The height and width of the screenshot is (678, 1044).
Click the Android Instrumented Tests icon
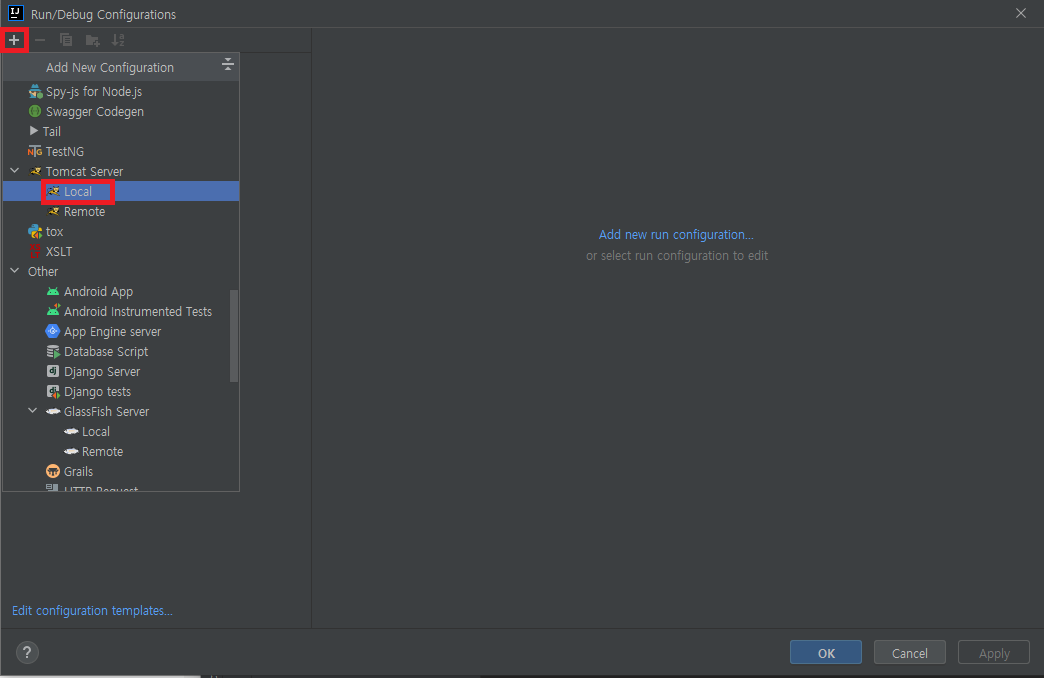(53, 310)
